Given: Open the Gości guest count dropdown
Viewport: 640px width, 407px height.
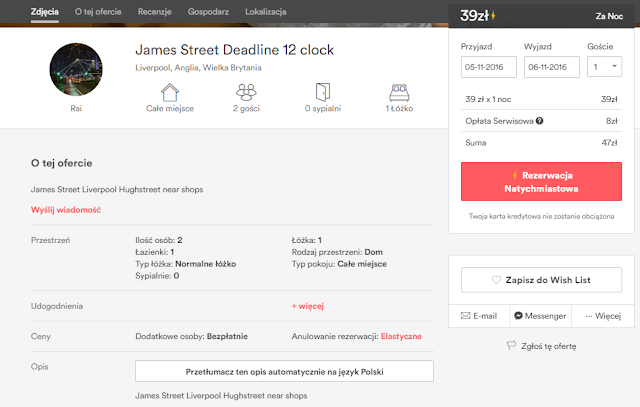Looking at the screenshot, I should click(606, 66).
